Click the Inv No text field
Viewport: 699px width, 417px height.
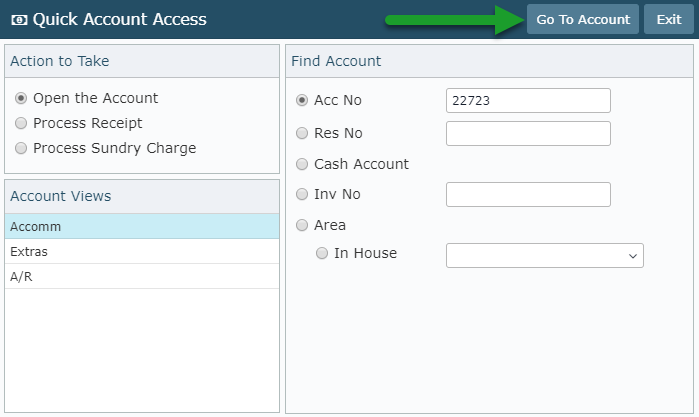[x=528, y=194]
